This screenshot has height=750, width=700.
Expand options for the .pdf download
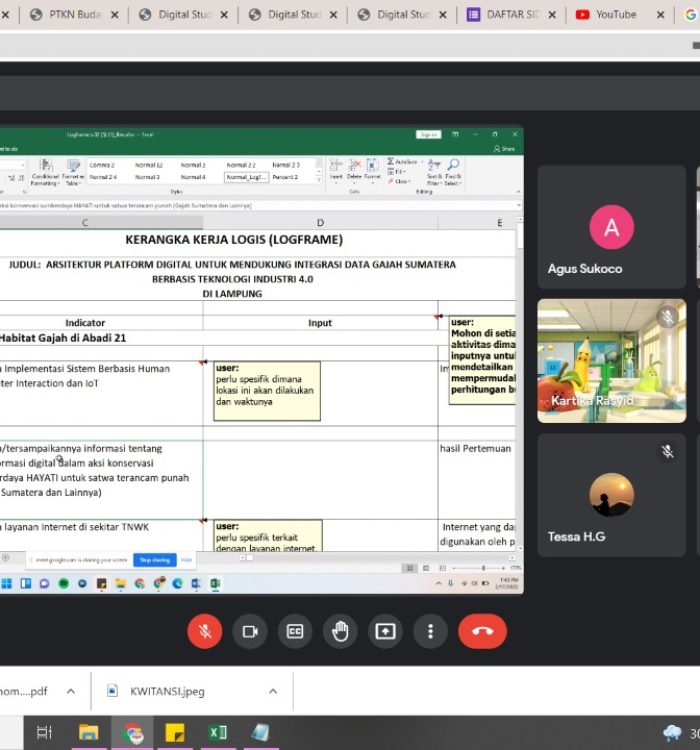coord(70,691)
